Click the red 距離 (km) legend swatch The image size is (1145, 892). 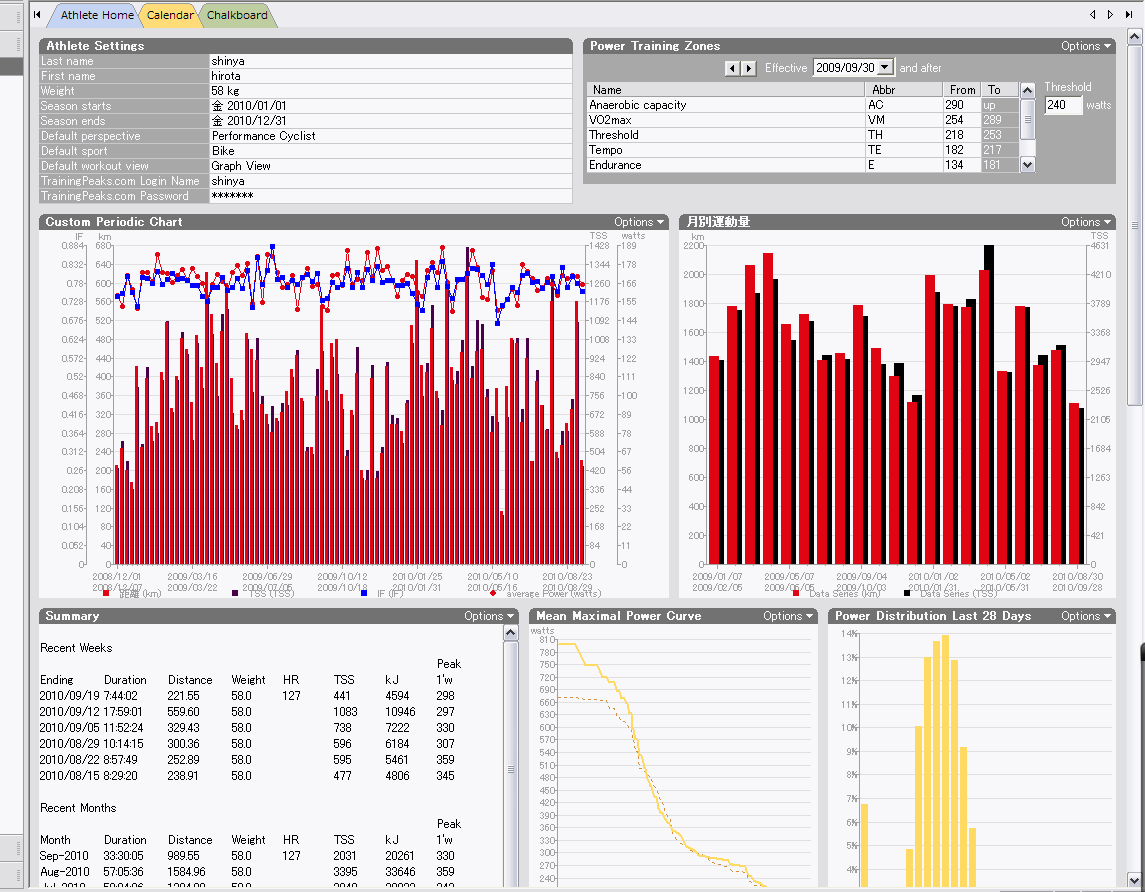pos(107,593)
